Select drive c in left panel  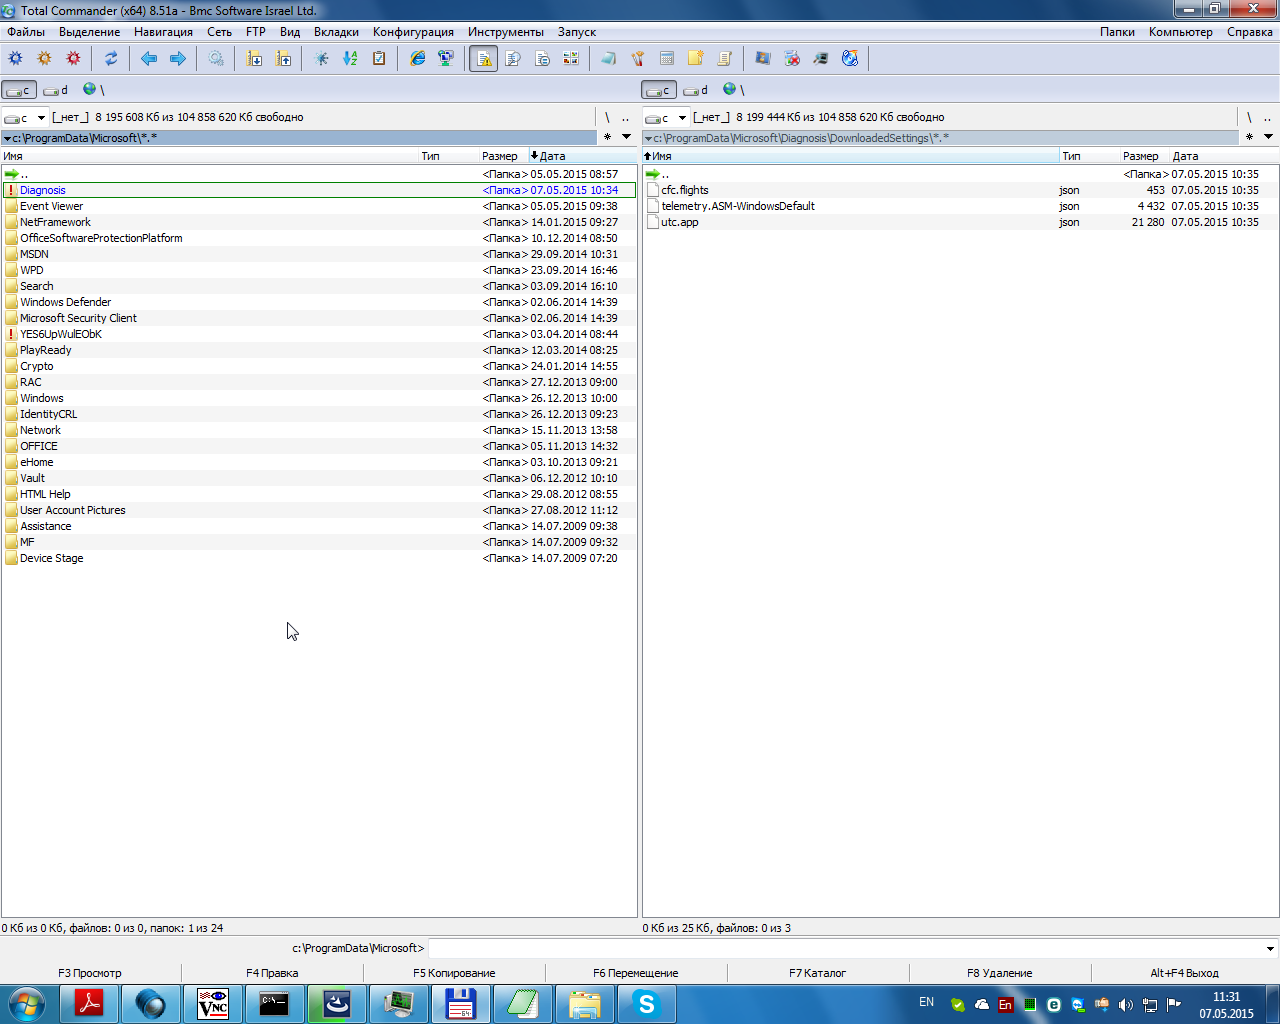(19, 90)
